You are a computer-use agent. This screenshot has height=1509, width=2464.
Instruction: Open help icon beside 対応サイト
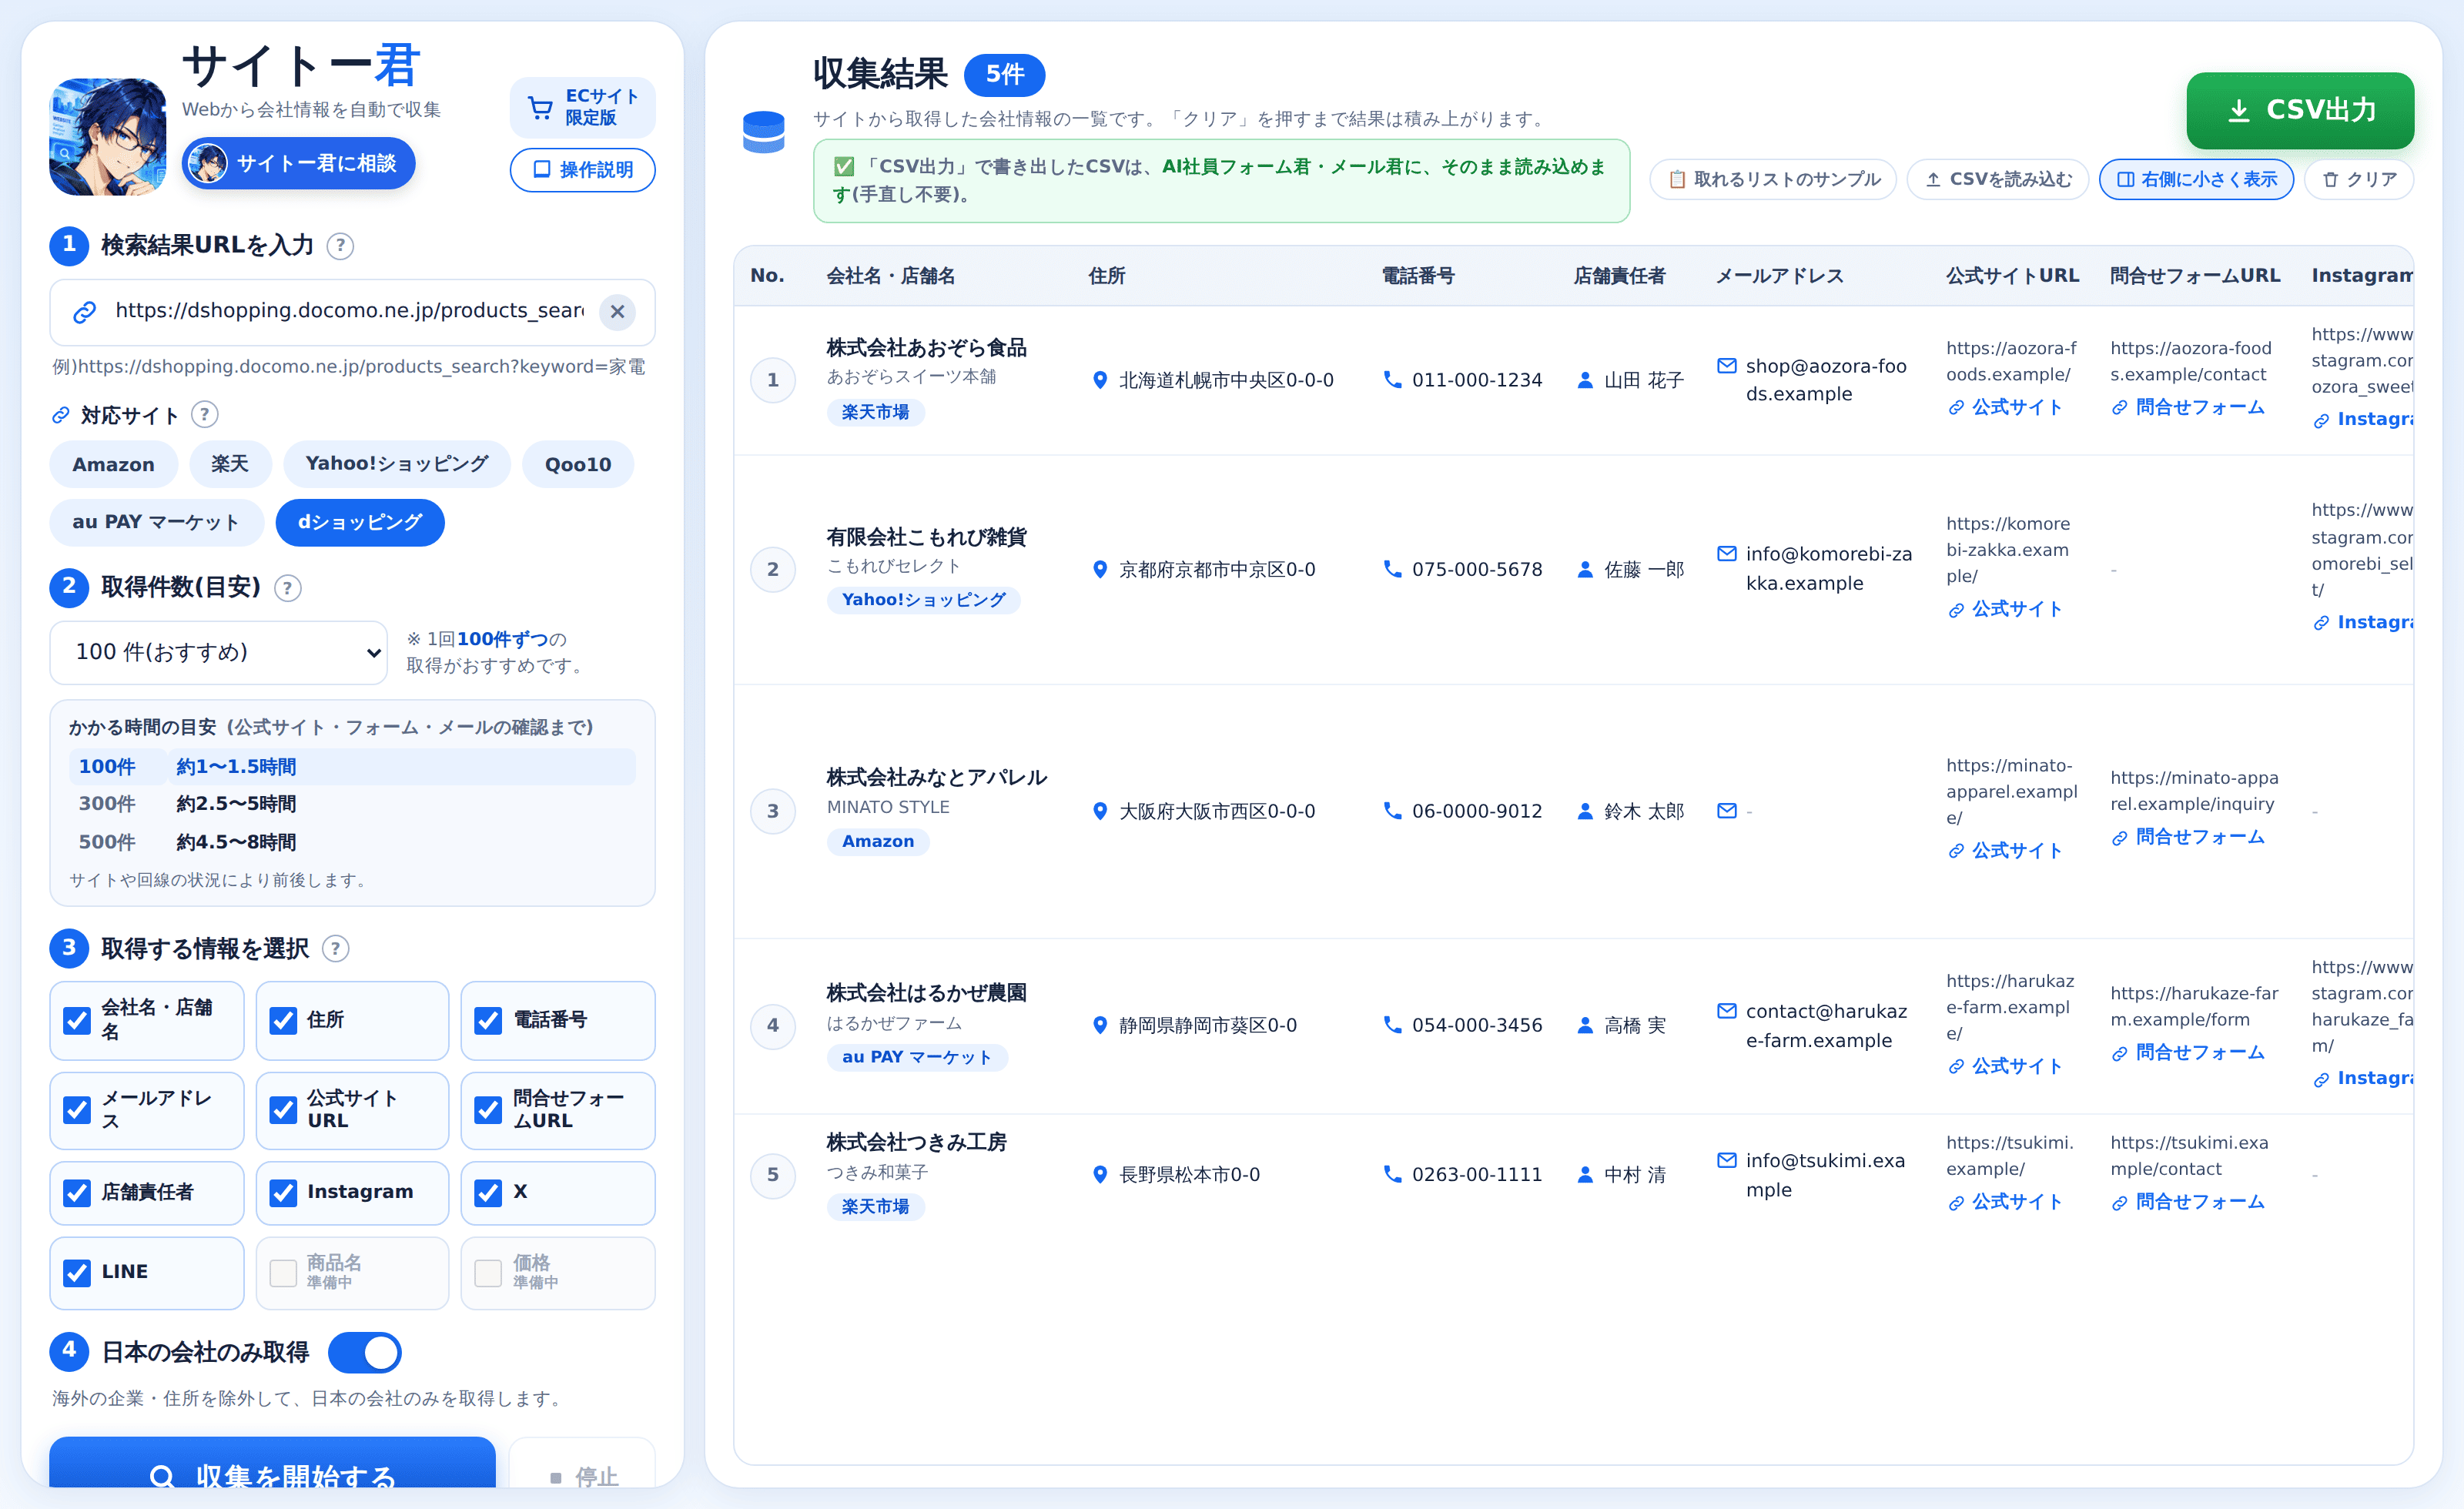(x=204, y=414)
